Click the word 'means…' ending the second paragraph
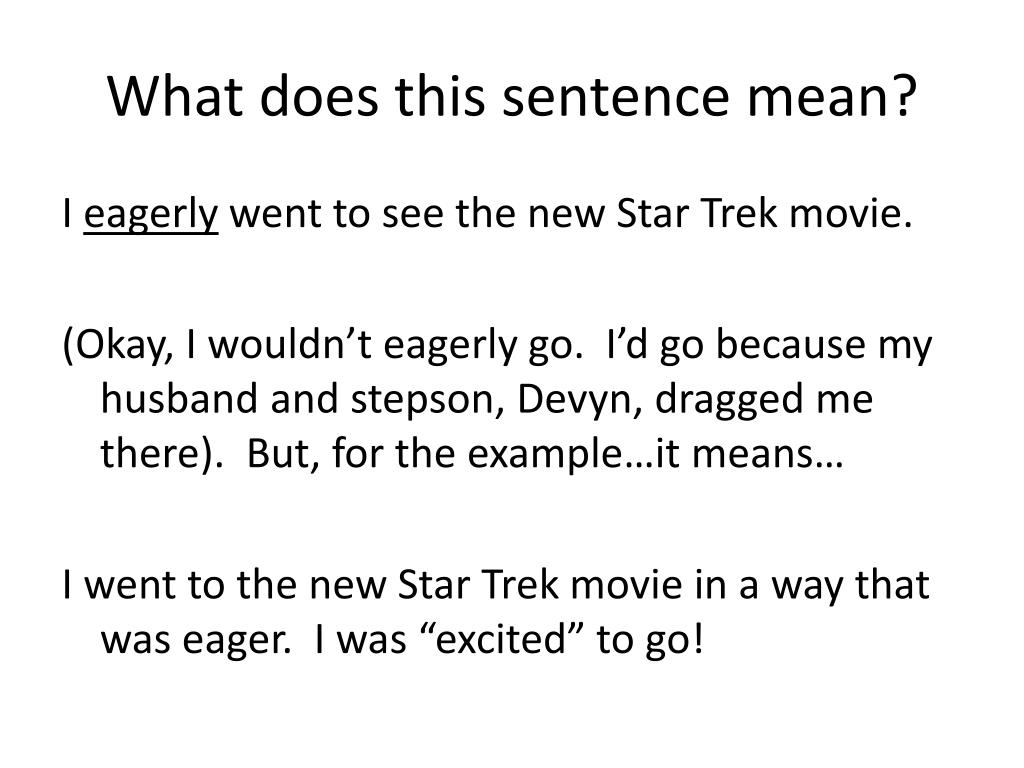1024x768 pixels. (768, 455)
